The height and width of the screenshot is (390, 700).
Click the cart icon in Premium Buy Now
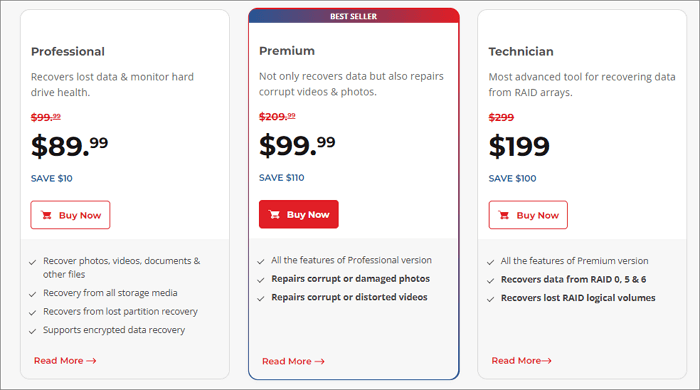[274, 215]
